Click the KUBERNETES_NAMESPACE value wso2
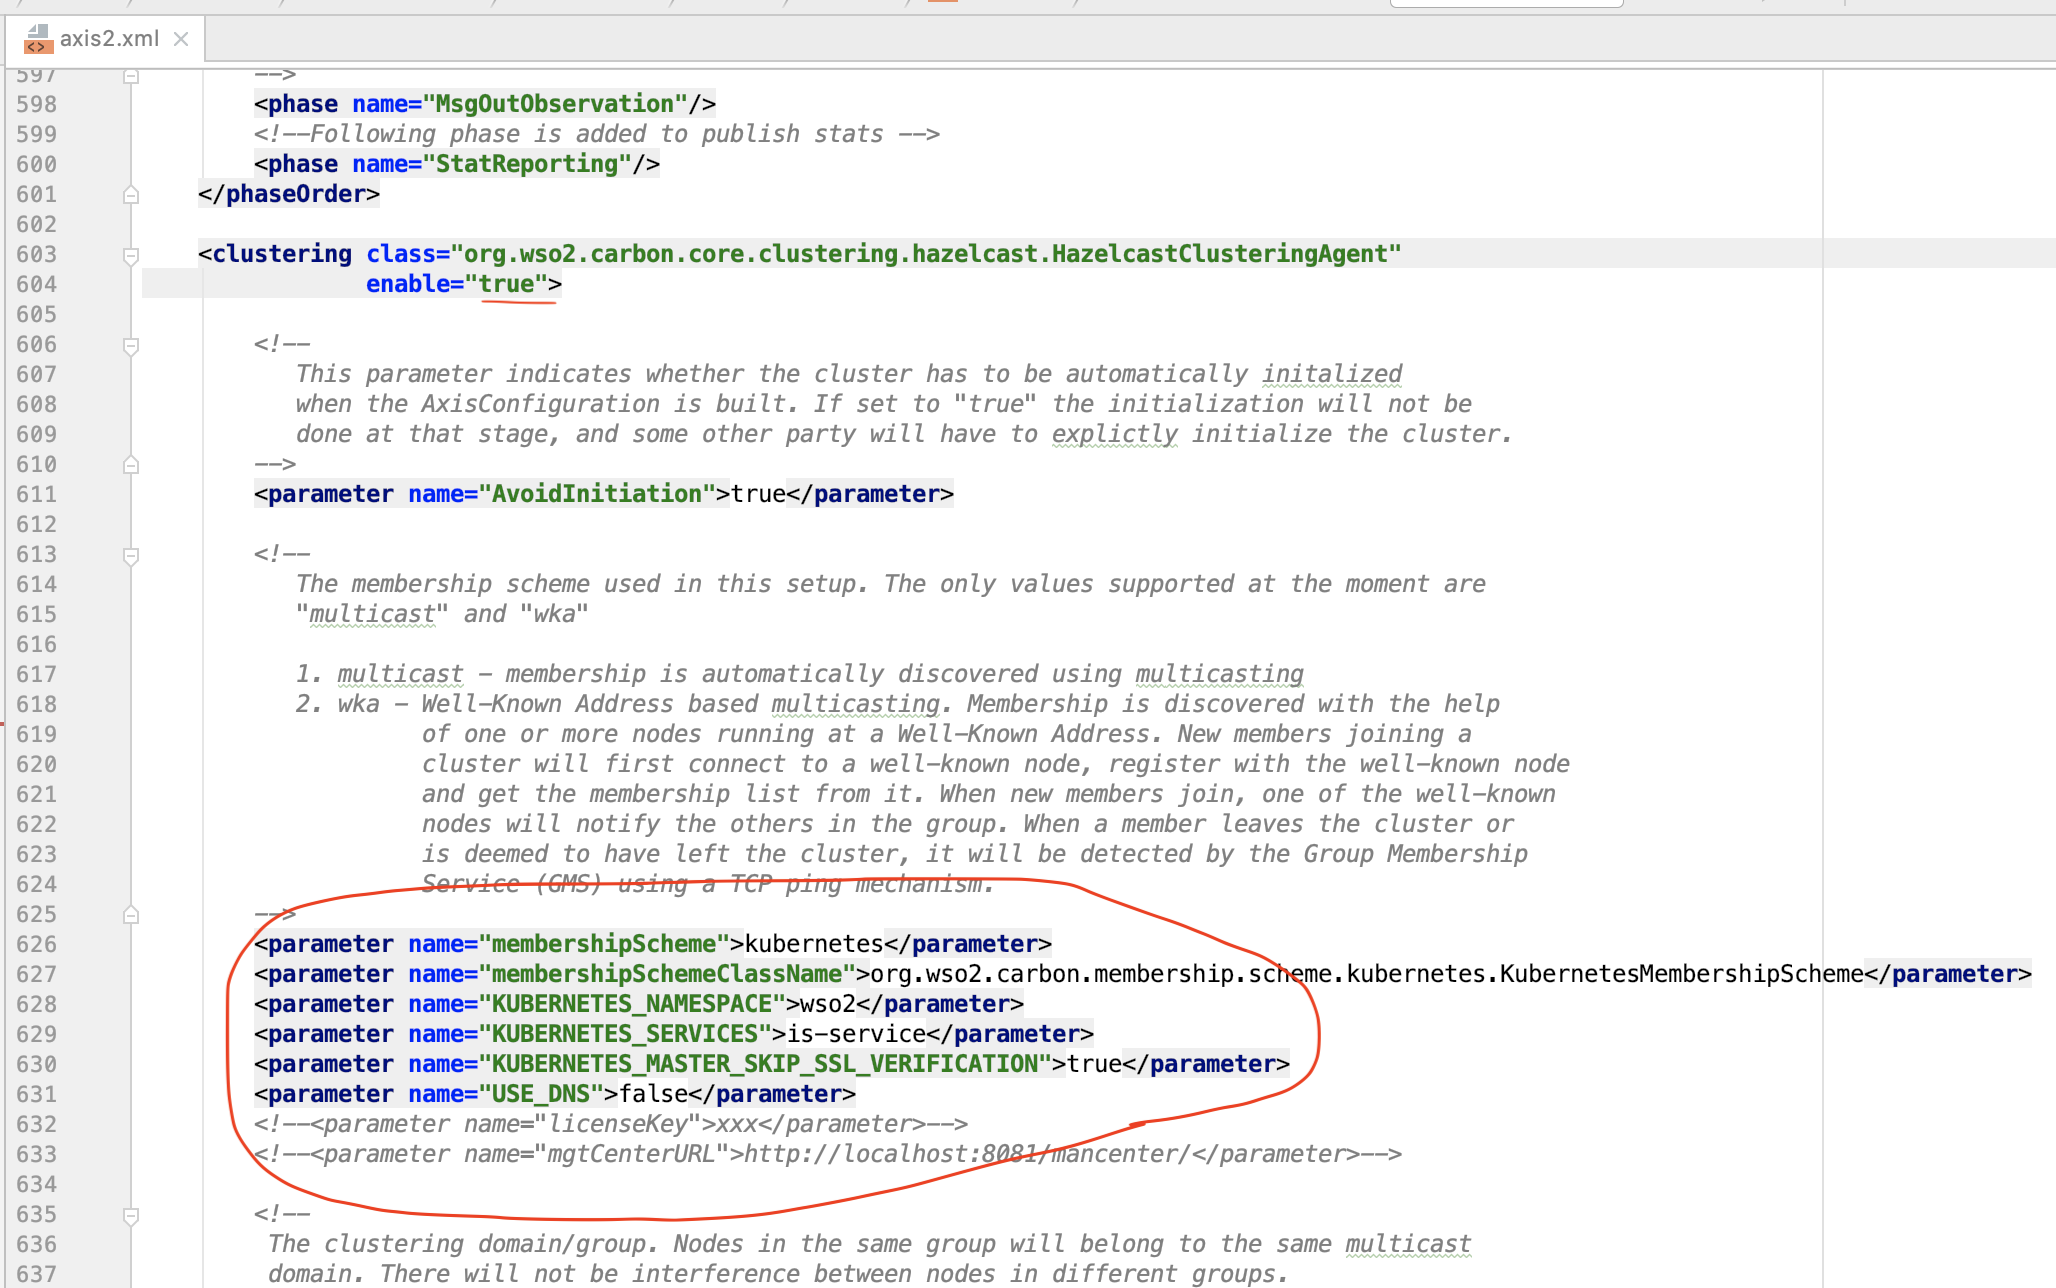2056x1288 pixels. [x=827, y=1004]
